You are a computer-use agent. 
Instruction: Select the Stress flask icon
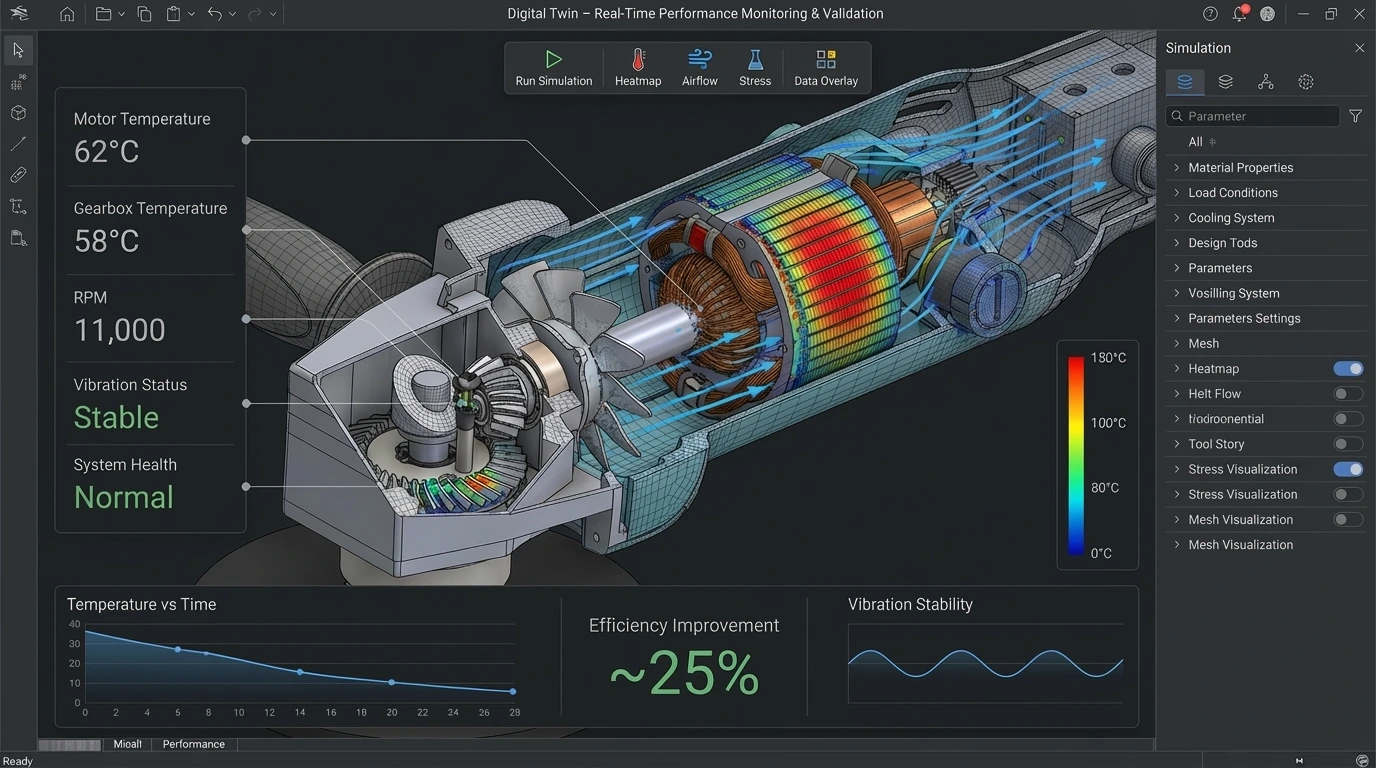(x=754, y=67)
